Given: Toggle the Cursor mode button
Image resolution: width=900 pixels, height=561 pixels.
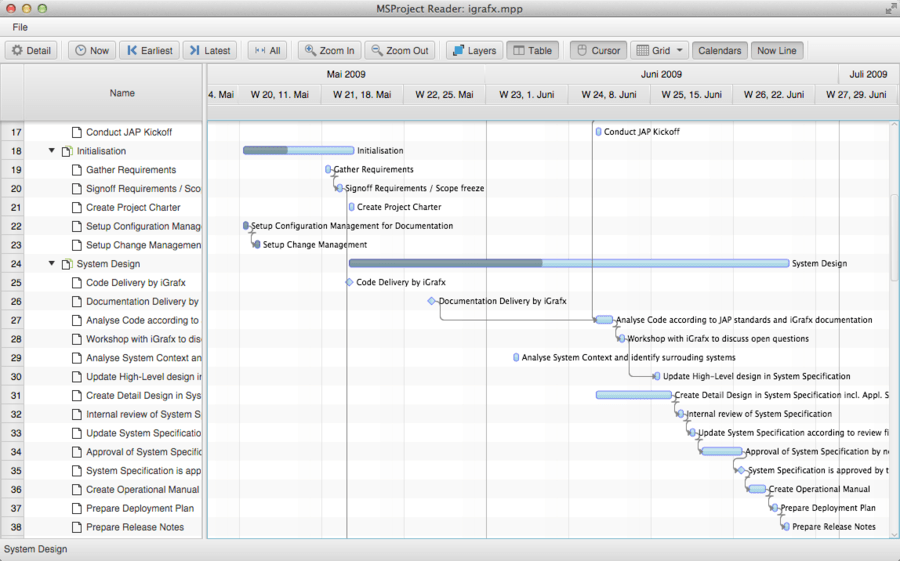Looking at the screenshot, I should click(x=598, y=50).
